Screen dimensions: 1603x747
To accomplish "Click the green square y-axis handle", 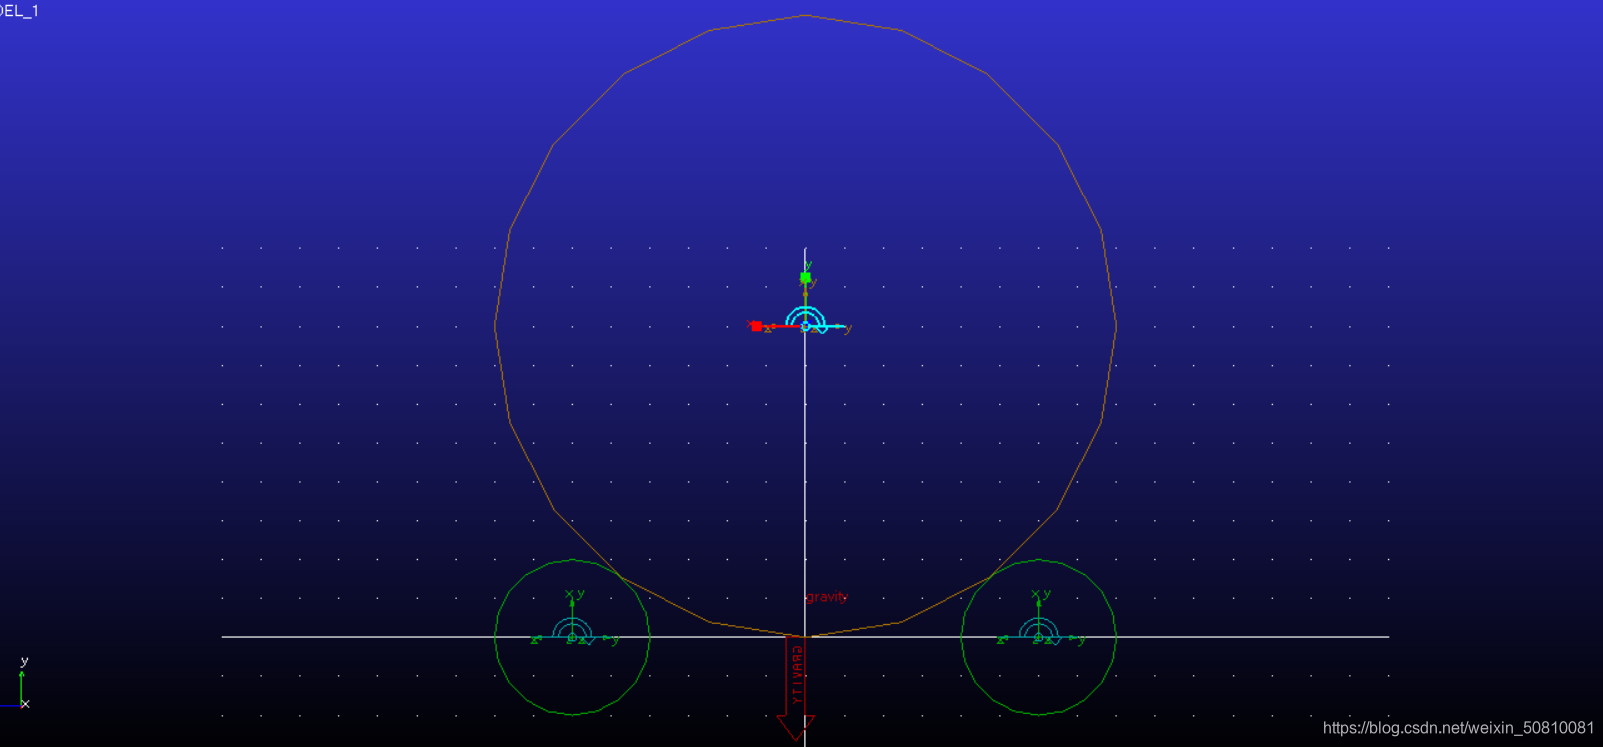I will tap(805, 277).
